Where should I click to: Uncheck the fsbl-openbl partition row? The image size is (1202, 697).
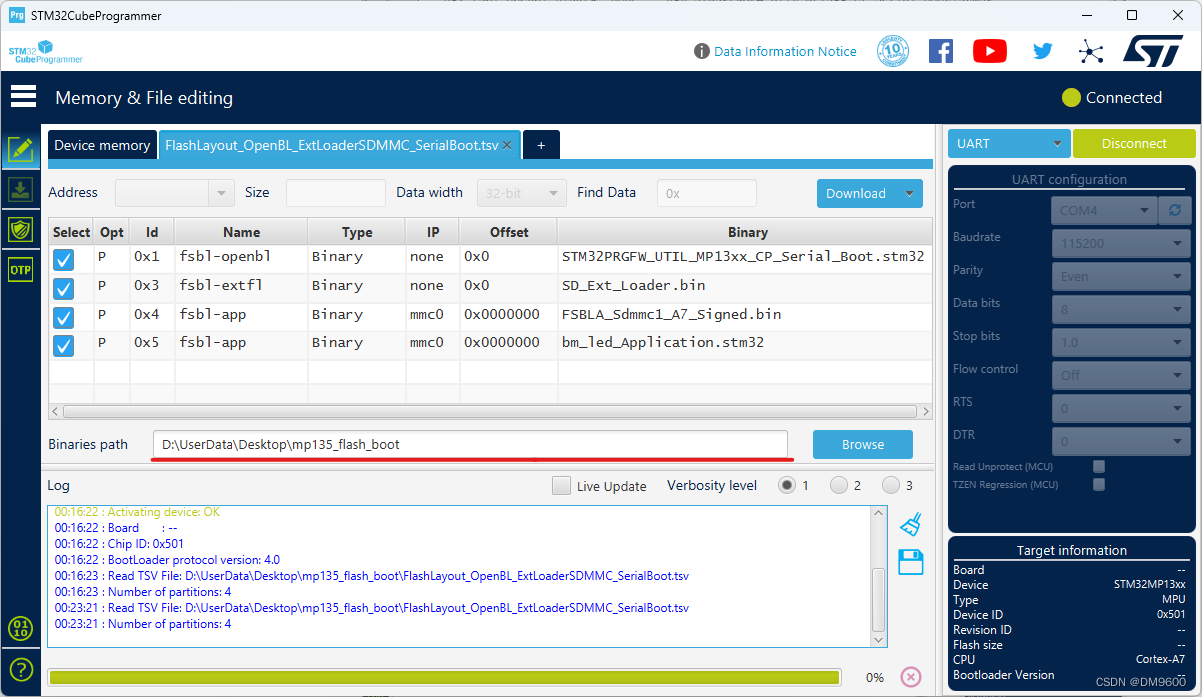click(x=63, y=260)
